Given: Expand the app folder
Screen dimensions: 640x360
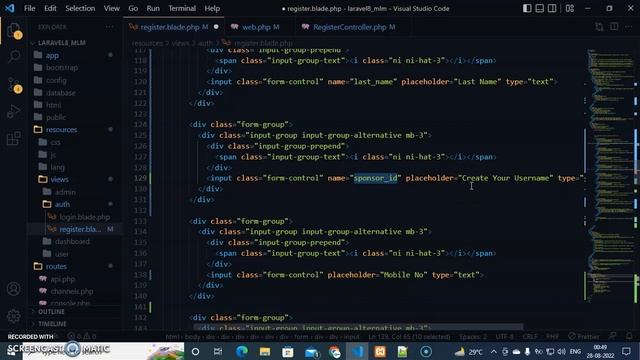Looking at the screenshot, I should [x=52, y=55].
